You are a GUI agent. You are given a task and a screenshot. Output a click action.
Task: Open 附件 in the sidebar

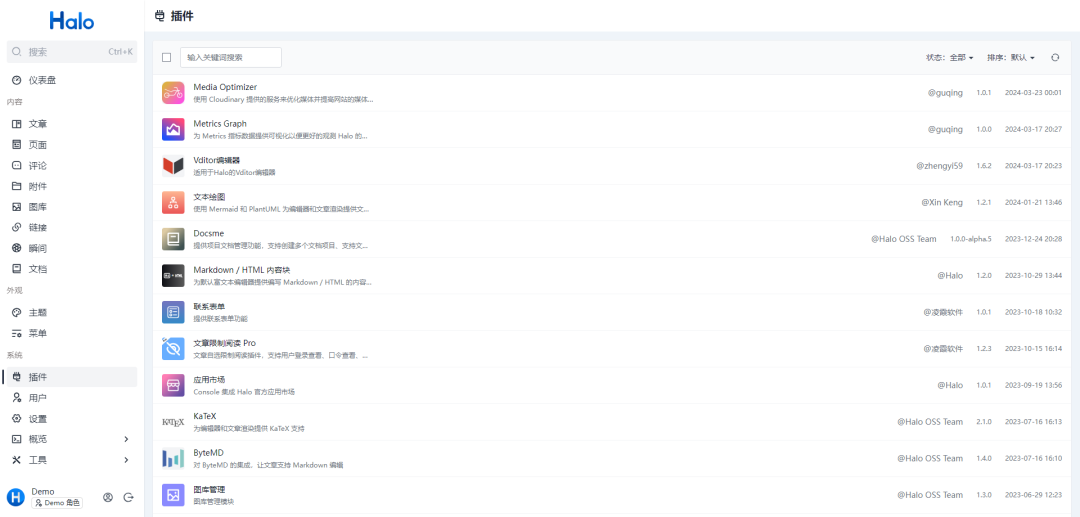[x=72, y=186]
